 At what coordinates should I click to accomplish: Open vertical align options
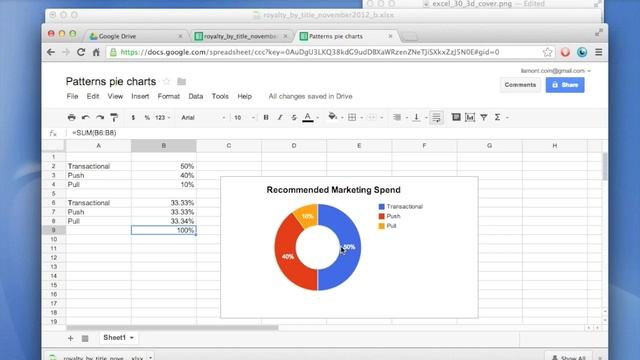coord(416,118)
